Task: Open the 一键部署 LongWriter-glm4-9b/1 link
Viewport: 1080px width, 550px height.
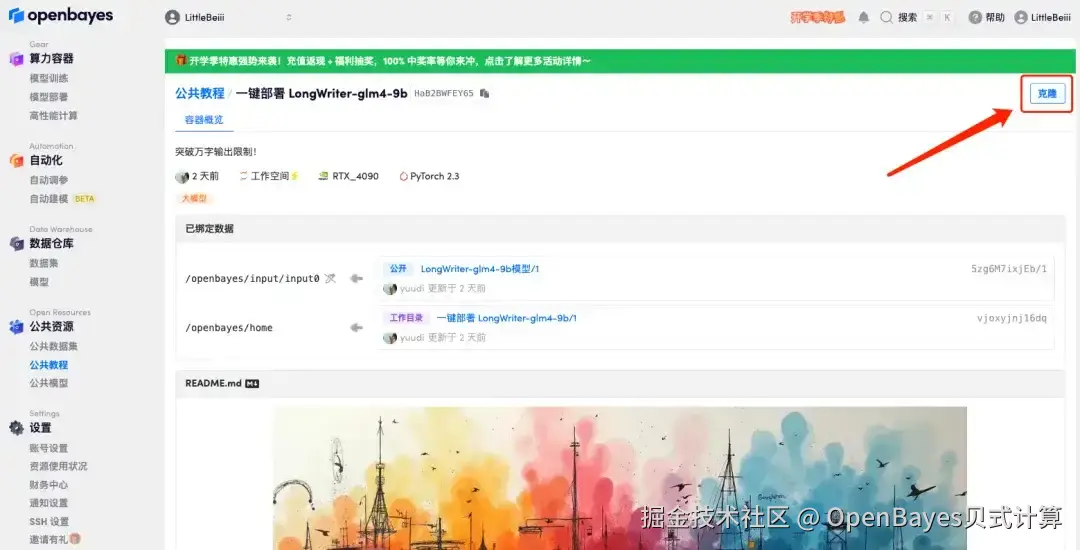Action: click(x=507, y=318)
